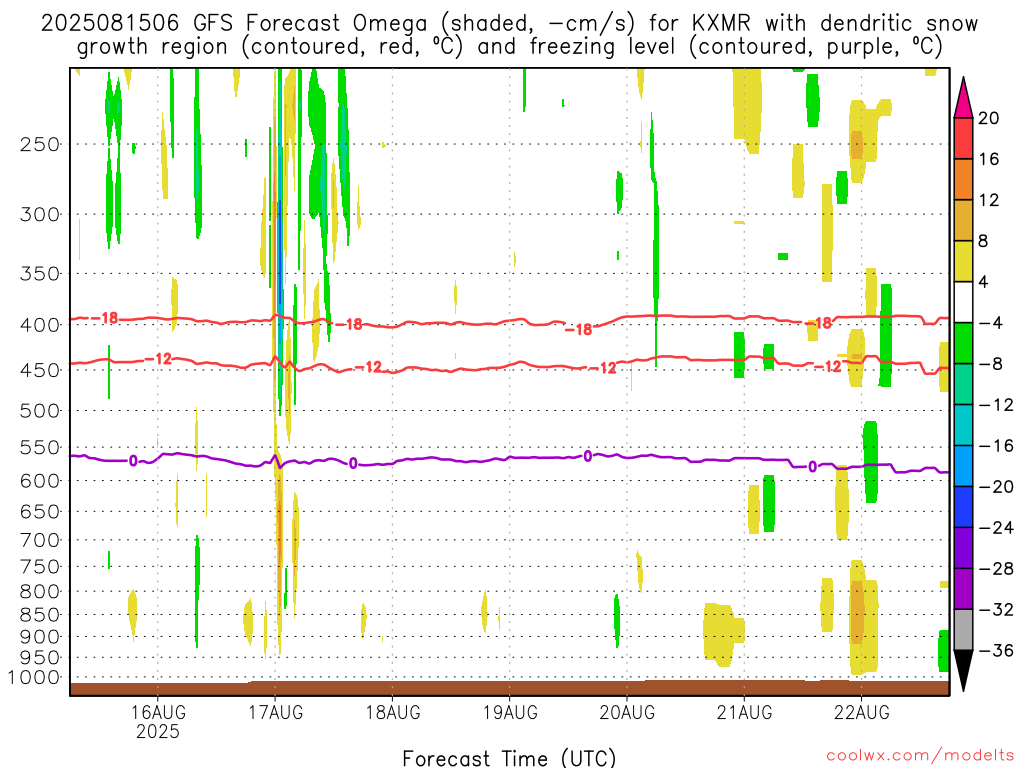
Task: Click the 300 pressure level label
Action: (40, 214)
